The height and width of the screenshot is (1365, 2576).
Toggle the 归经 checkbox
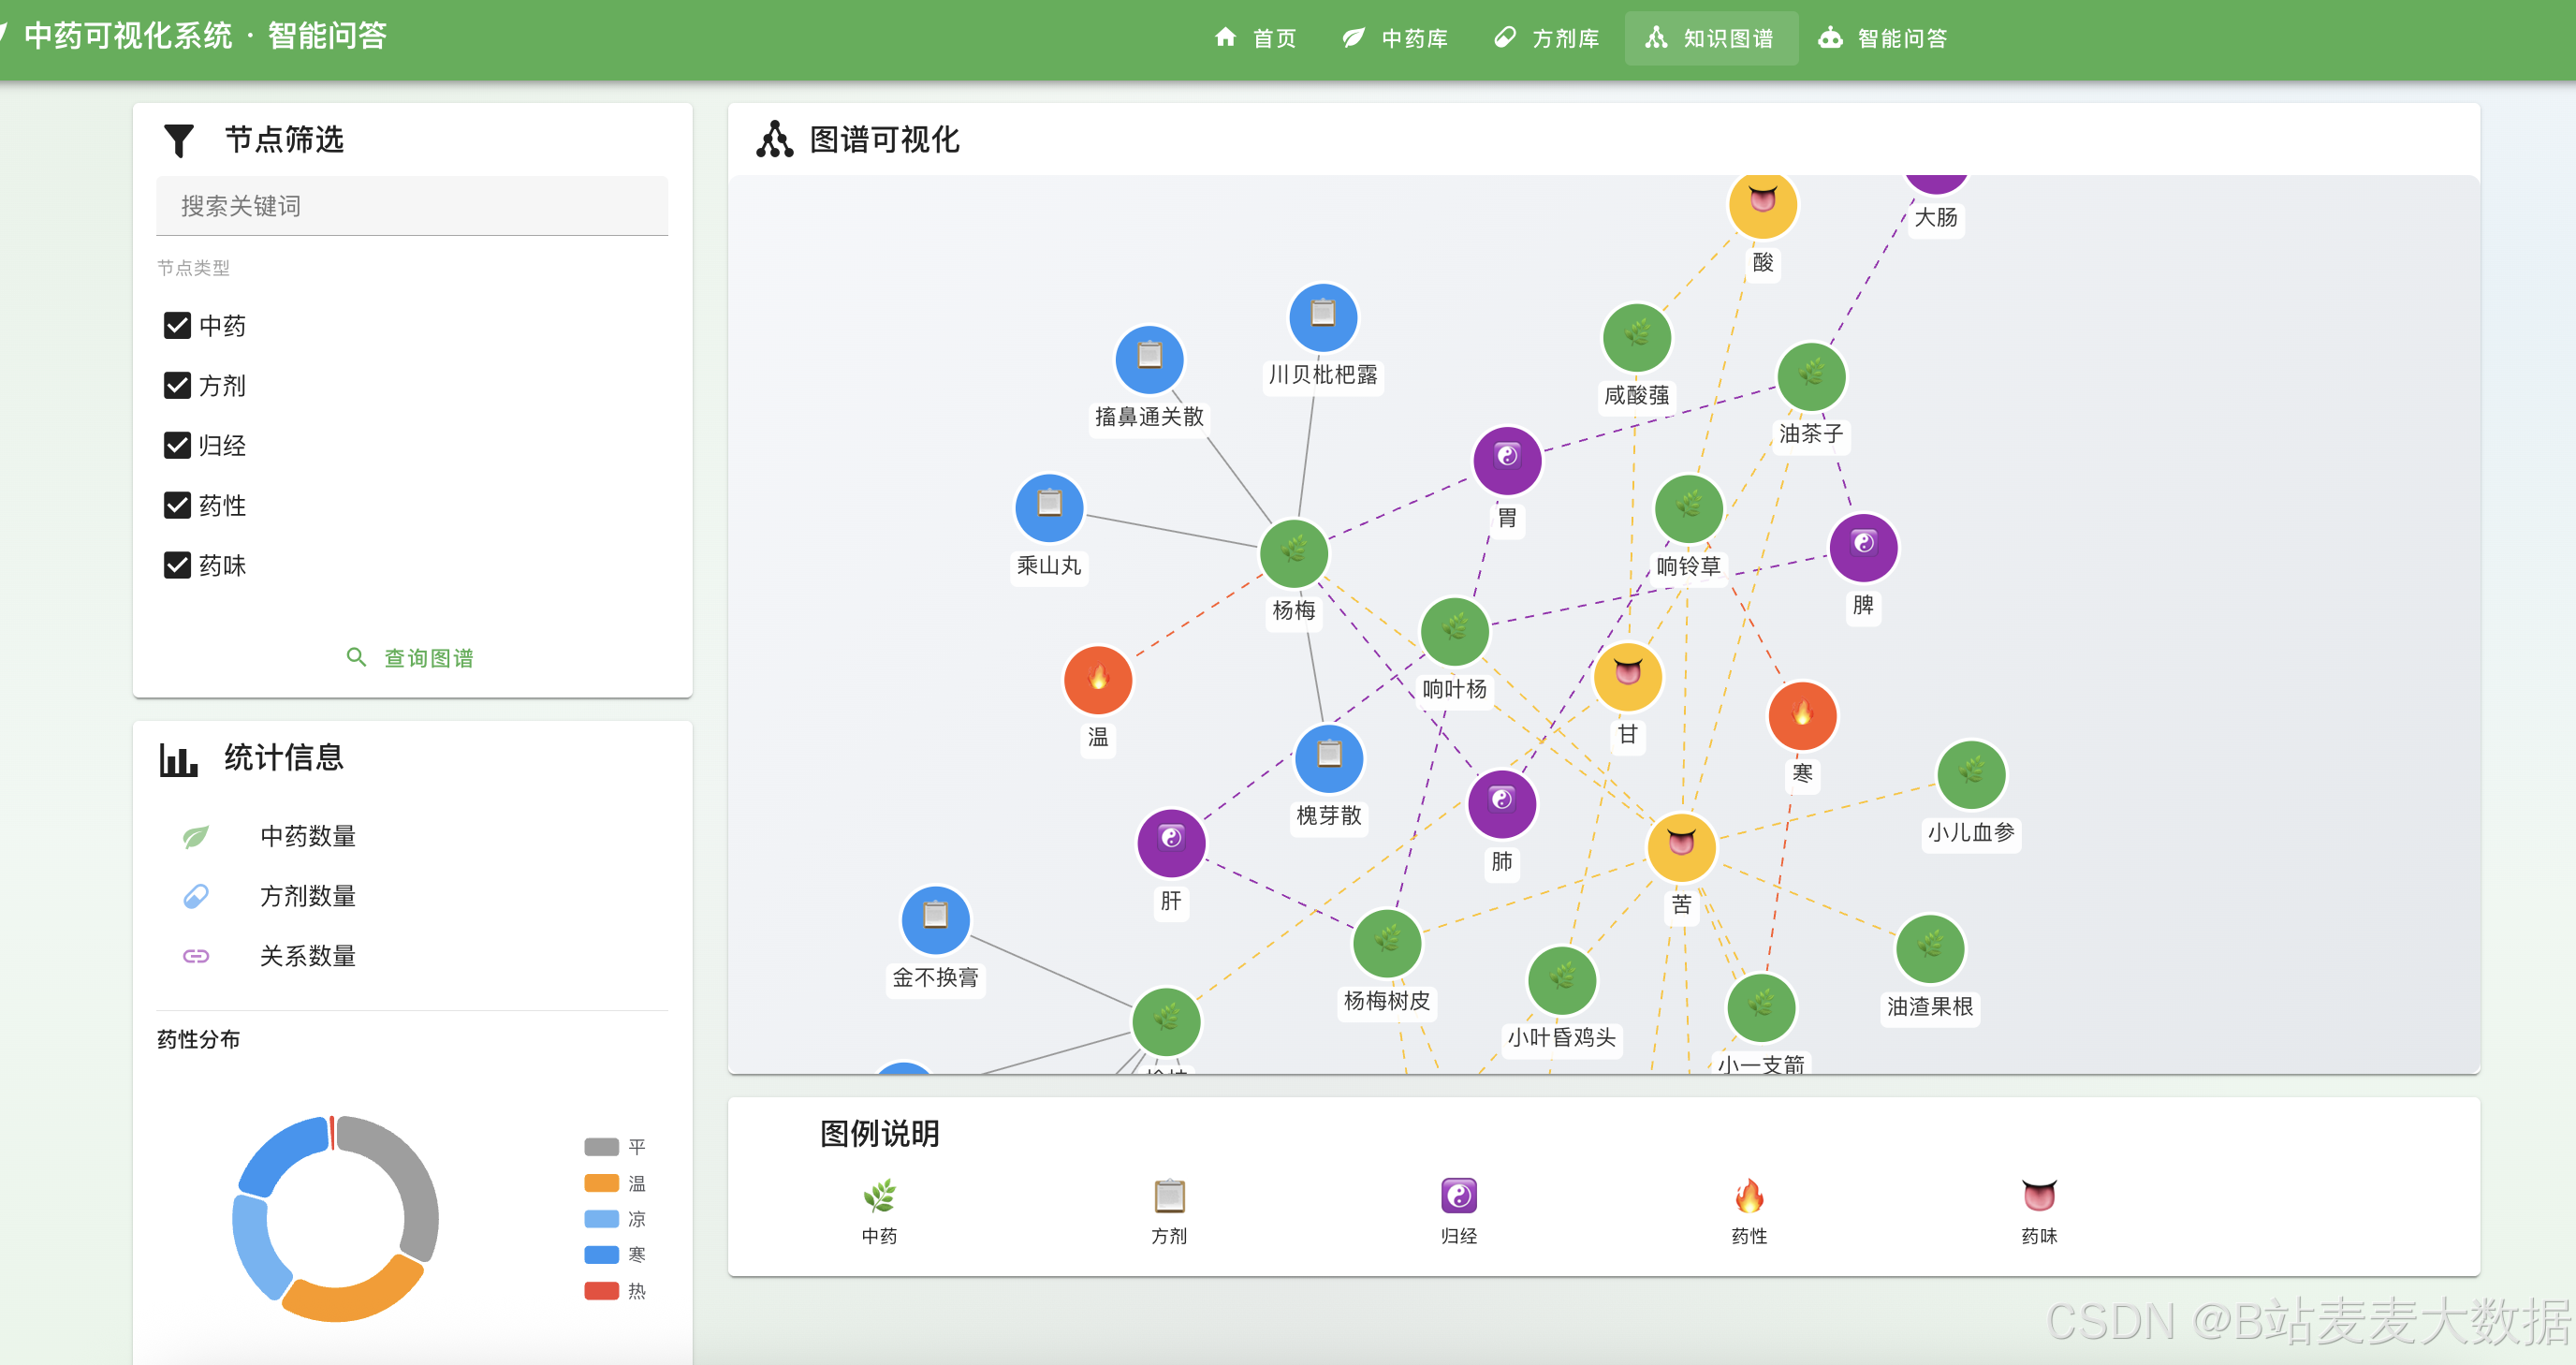[177, 446]
